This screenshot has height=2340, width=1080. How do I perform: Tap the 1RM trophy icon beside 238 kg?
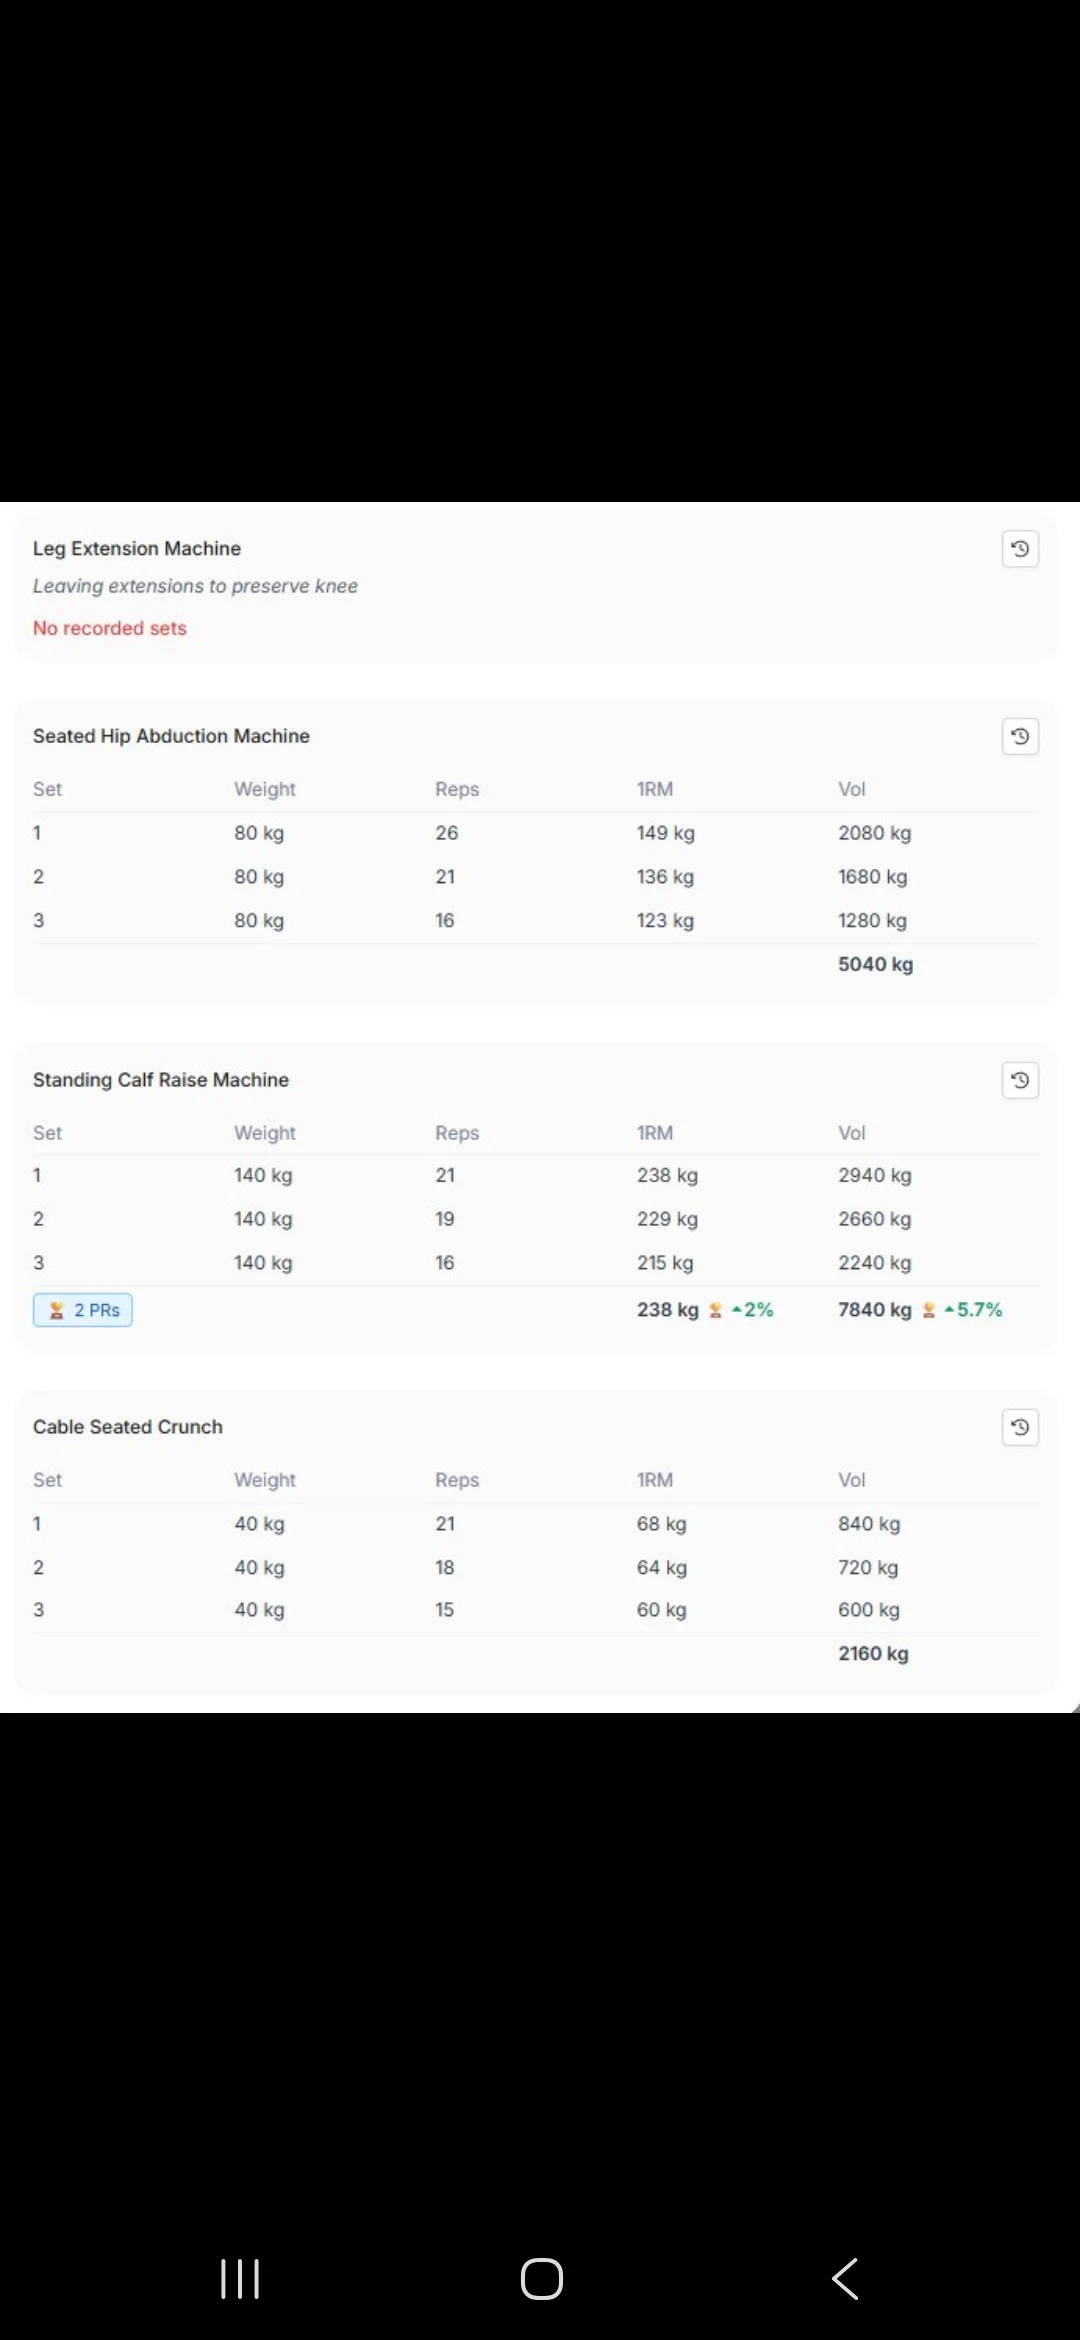[x=715, y=1310]
